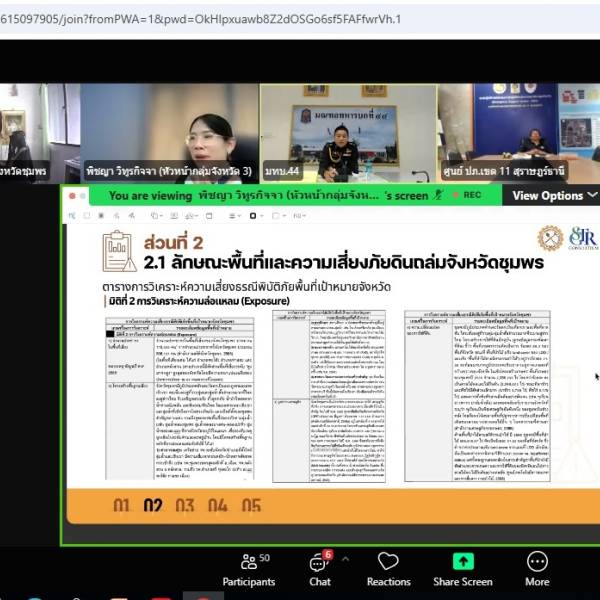The height and width of the screenshot is (600, 600).
Task: Open the Chat panel with 6 unread
Action: (320, 569)
